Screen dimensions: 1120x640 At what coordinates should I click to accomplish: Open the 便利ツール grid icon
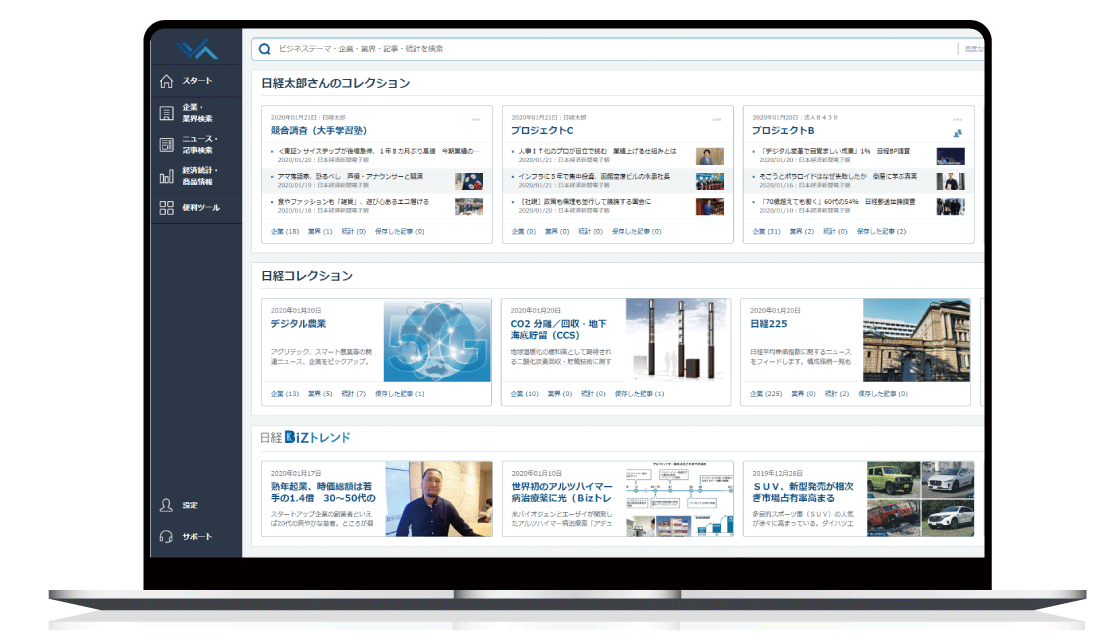[x=166, y=207]
